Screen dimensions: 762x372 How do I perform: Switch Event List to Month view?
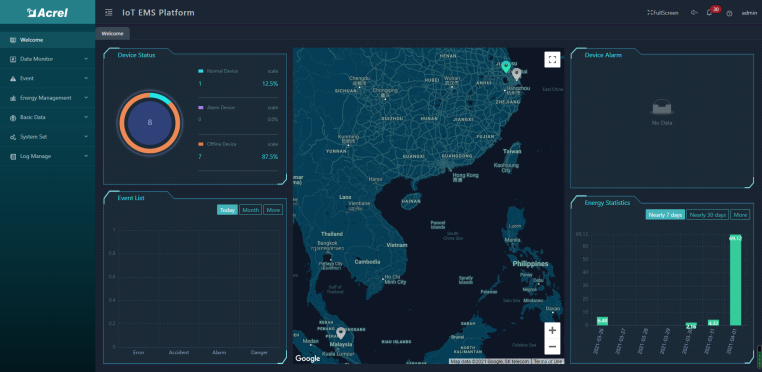coord(250,210)
